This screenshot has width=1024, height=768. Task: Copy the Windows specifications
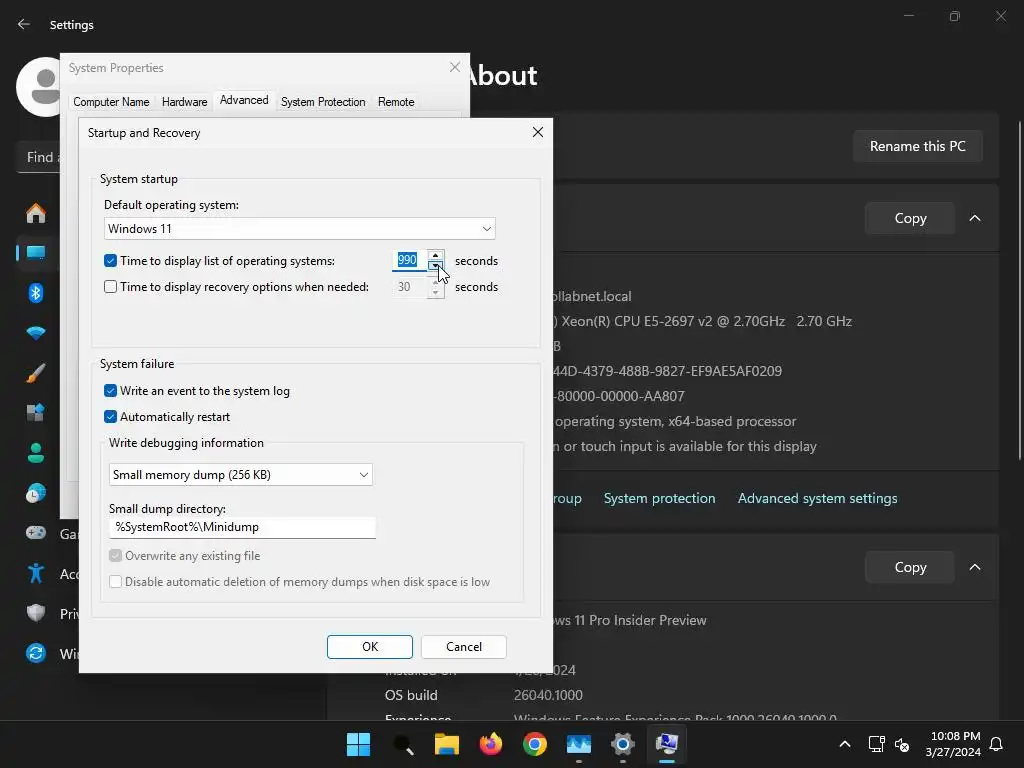[x=910, y=567]
